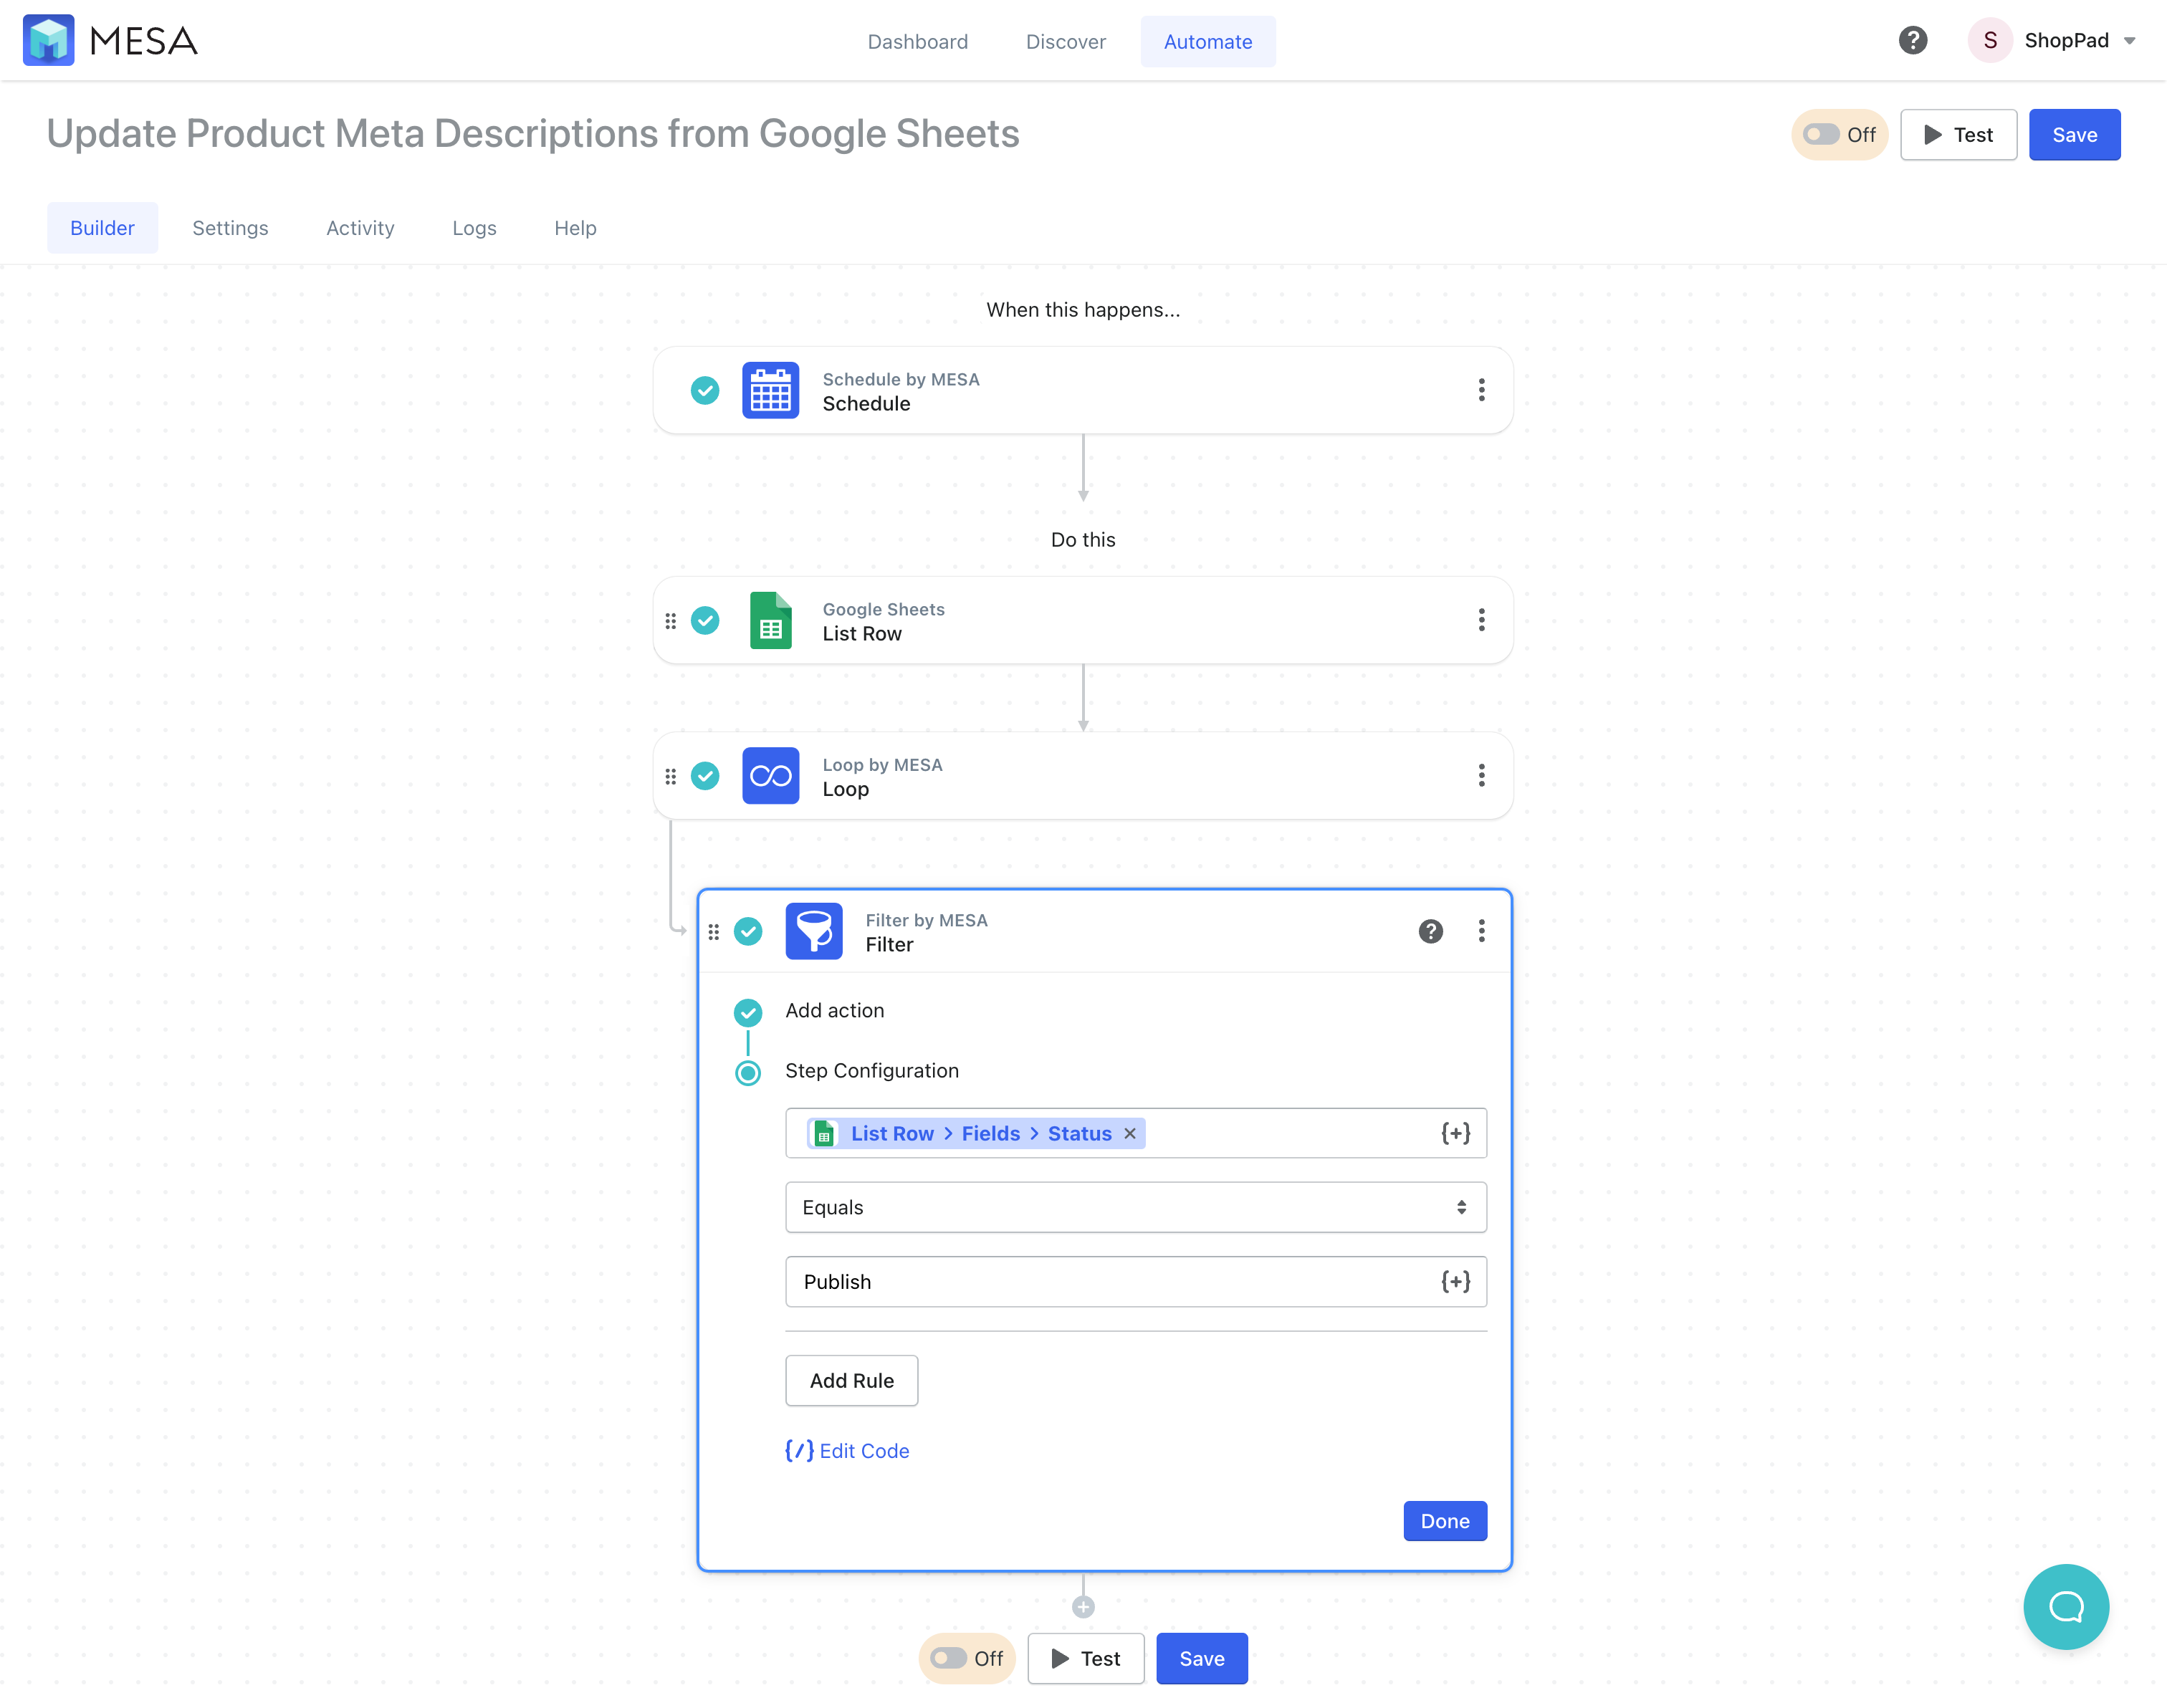Open the Edit Code link

click(x=846, y=1451)
